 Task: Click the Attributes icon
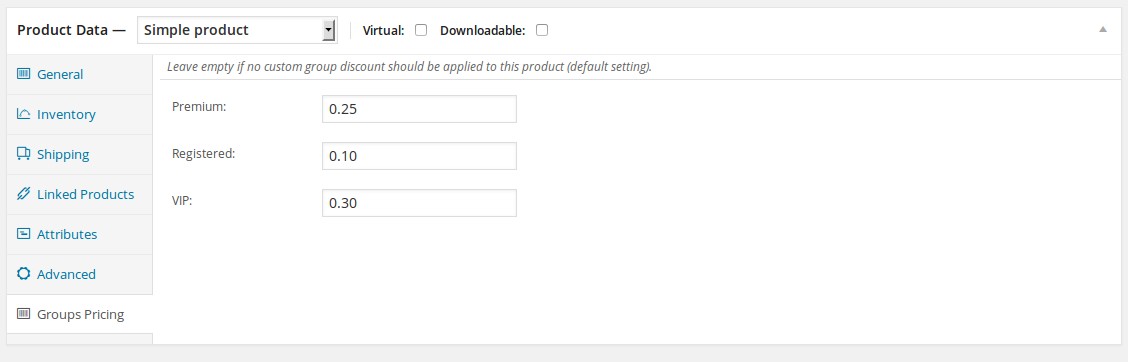(24, 234)
